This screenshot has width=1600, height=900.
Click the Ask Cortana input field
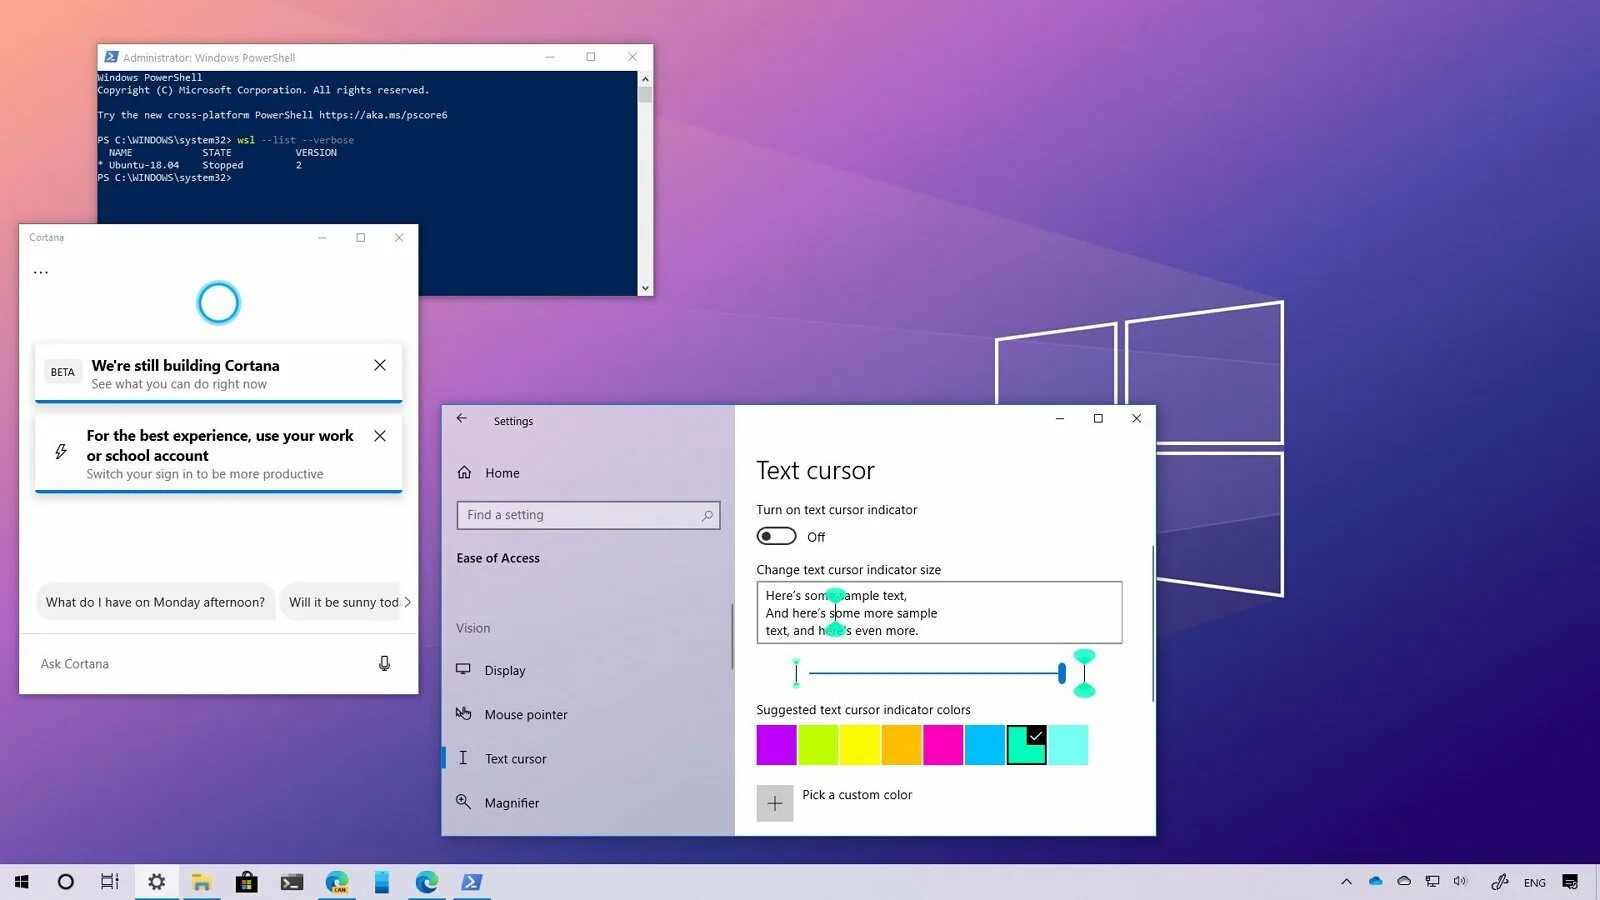tap(200, 664)
